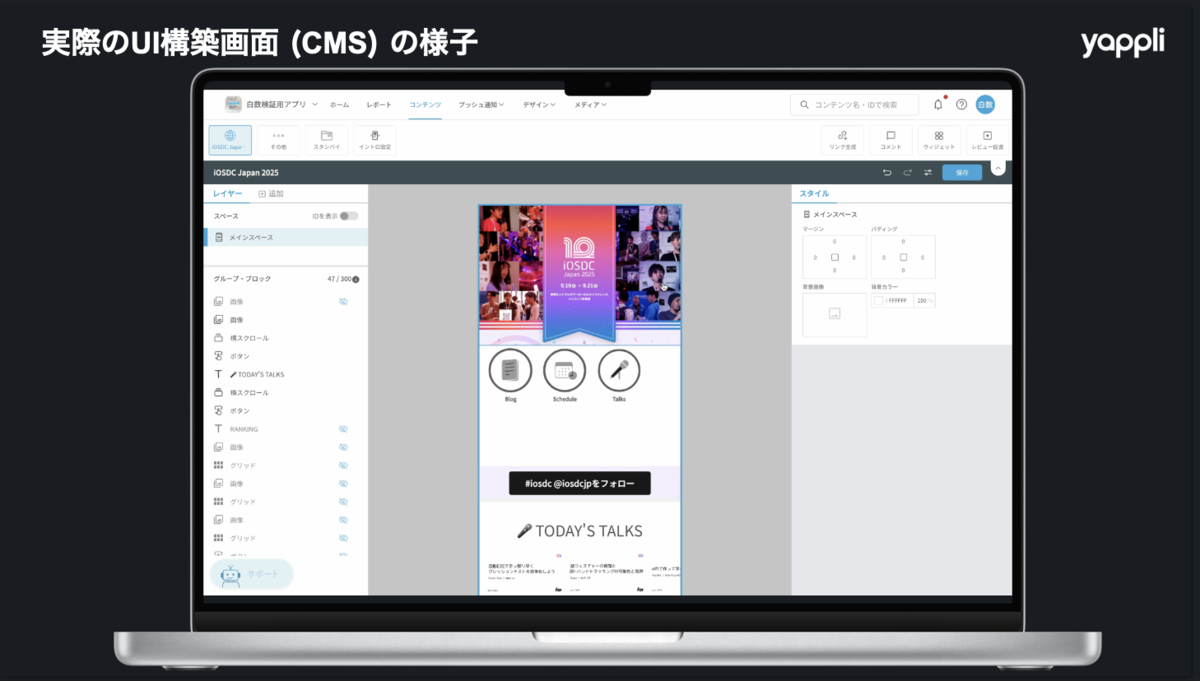Image resolution: width=1200 pixels, height=681 pixels.
Task: Open the イントロ設定 tile
Action: (374, 140)
